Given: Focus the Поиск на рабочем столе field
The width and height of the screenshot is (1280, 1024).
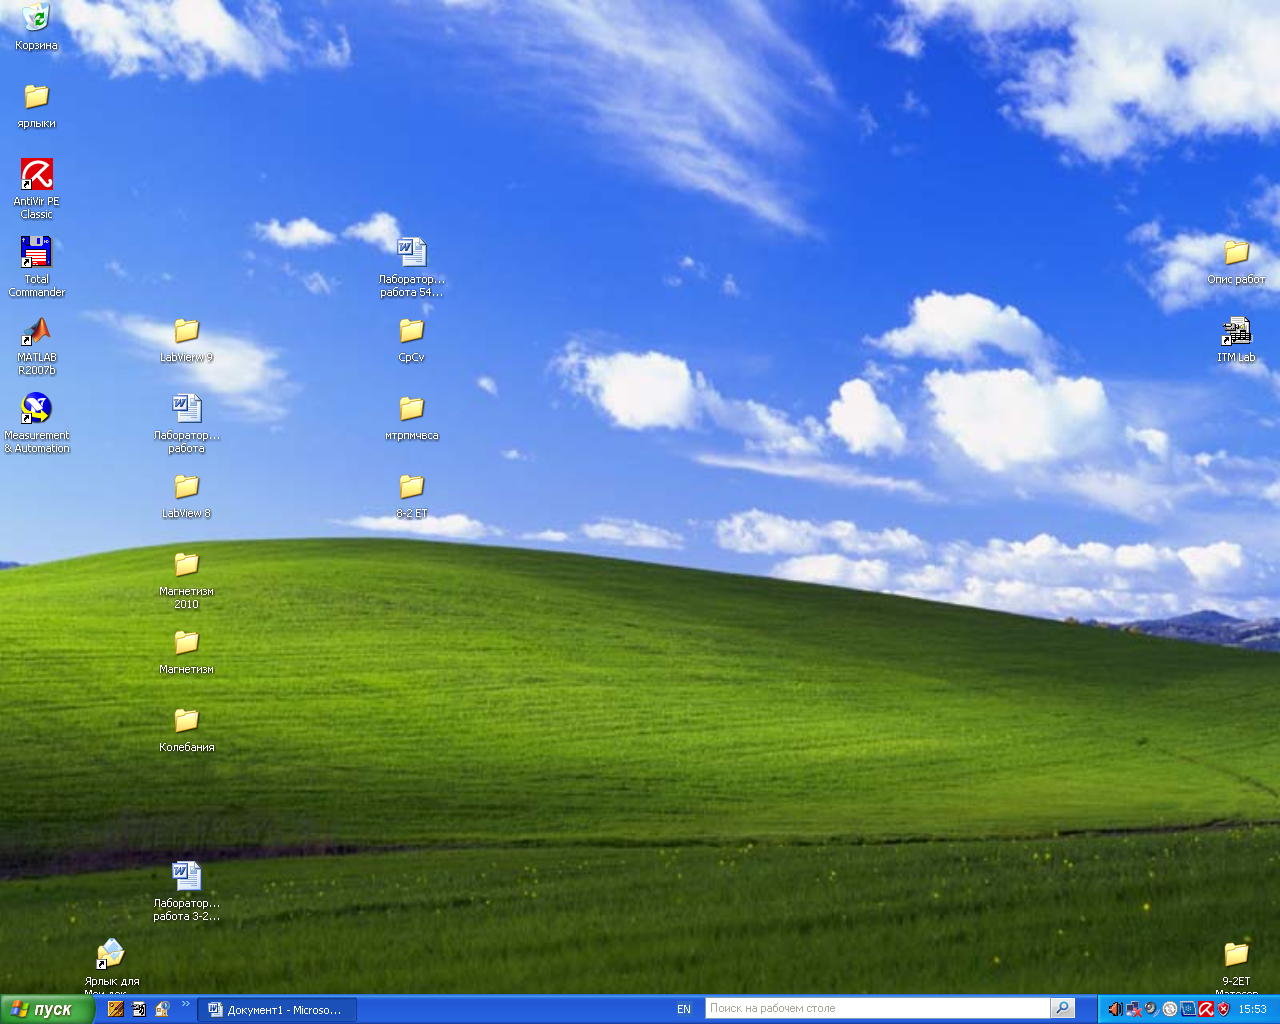Looking at the screenshot, I should pos(878,1008).
